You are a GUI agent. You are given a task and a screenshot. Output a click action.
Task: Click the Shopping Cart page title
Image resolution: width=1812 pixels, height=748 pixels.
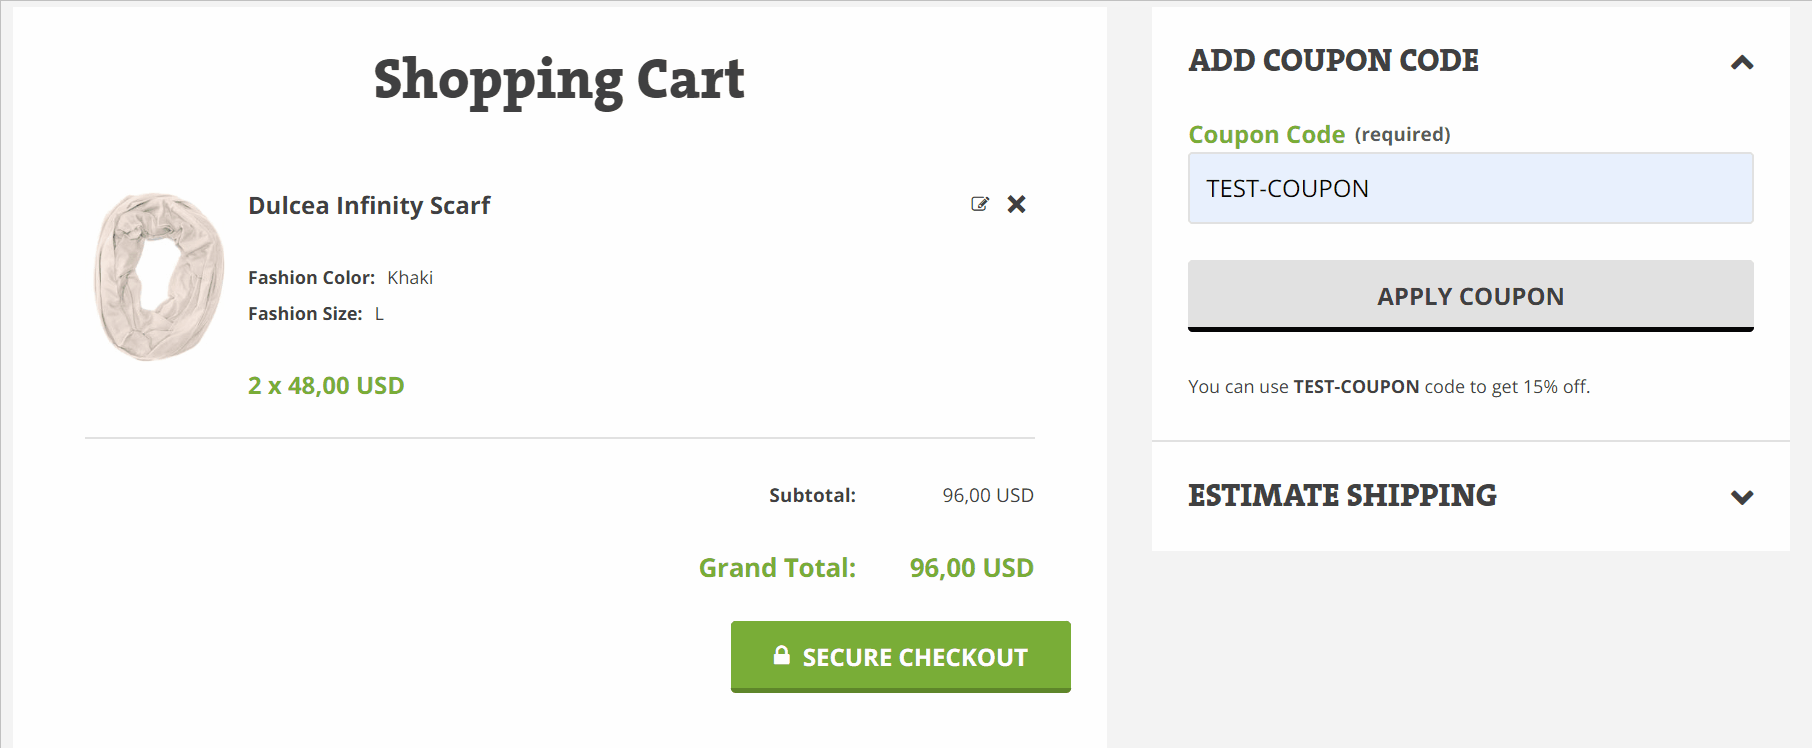click(x=559, y=79)
